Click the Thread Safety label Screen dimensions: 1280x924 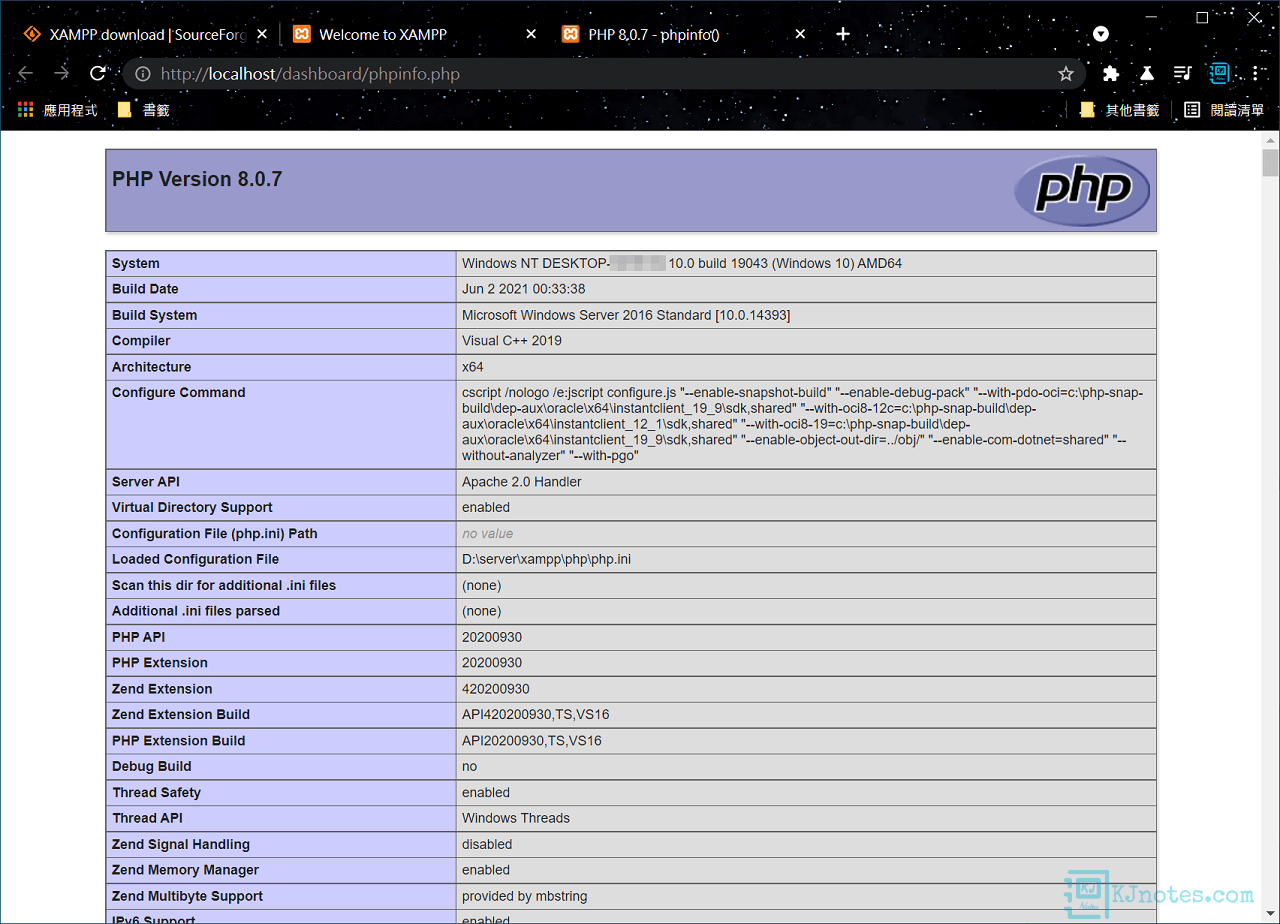[x=157, y=793]
